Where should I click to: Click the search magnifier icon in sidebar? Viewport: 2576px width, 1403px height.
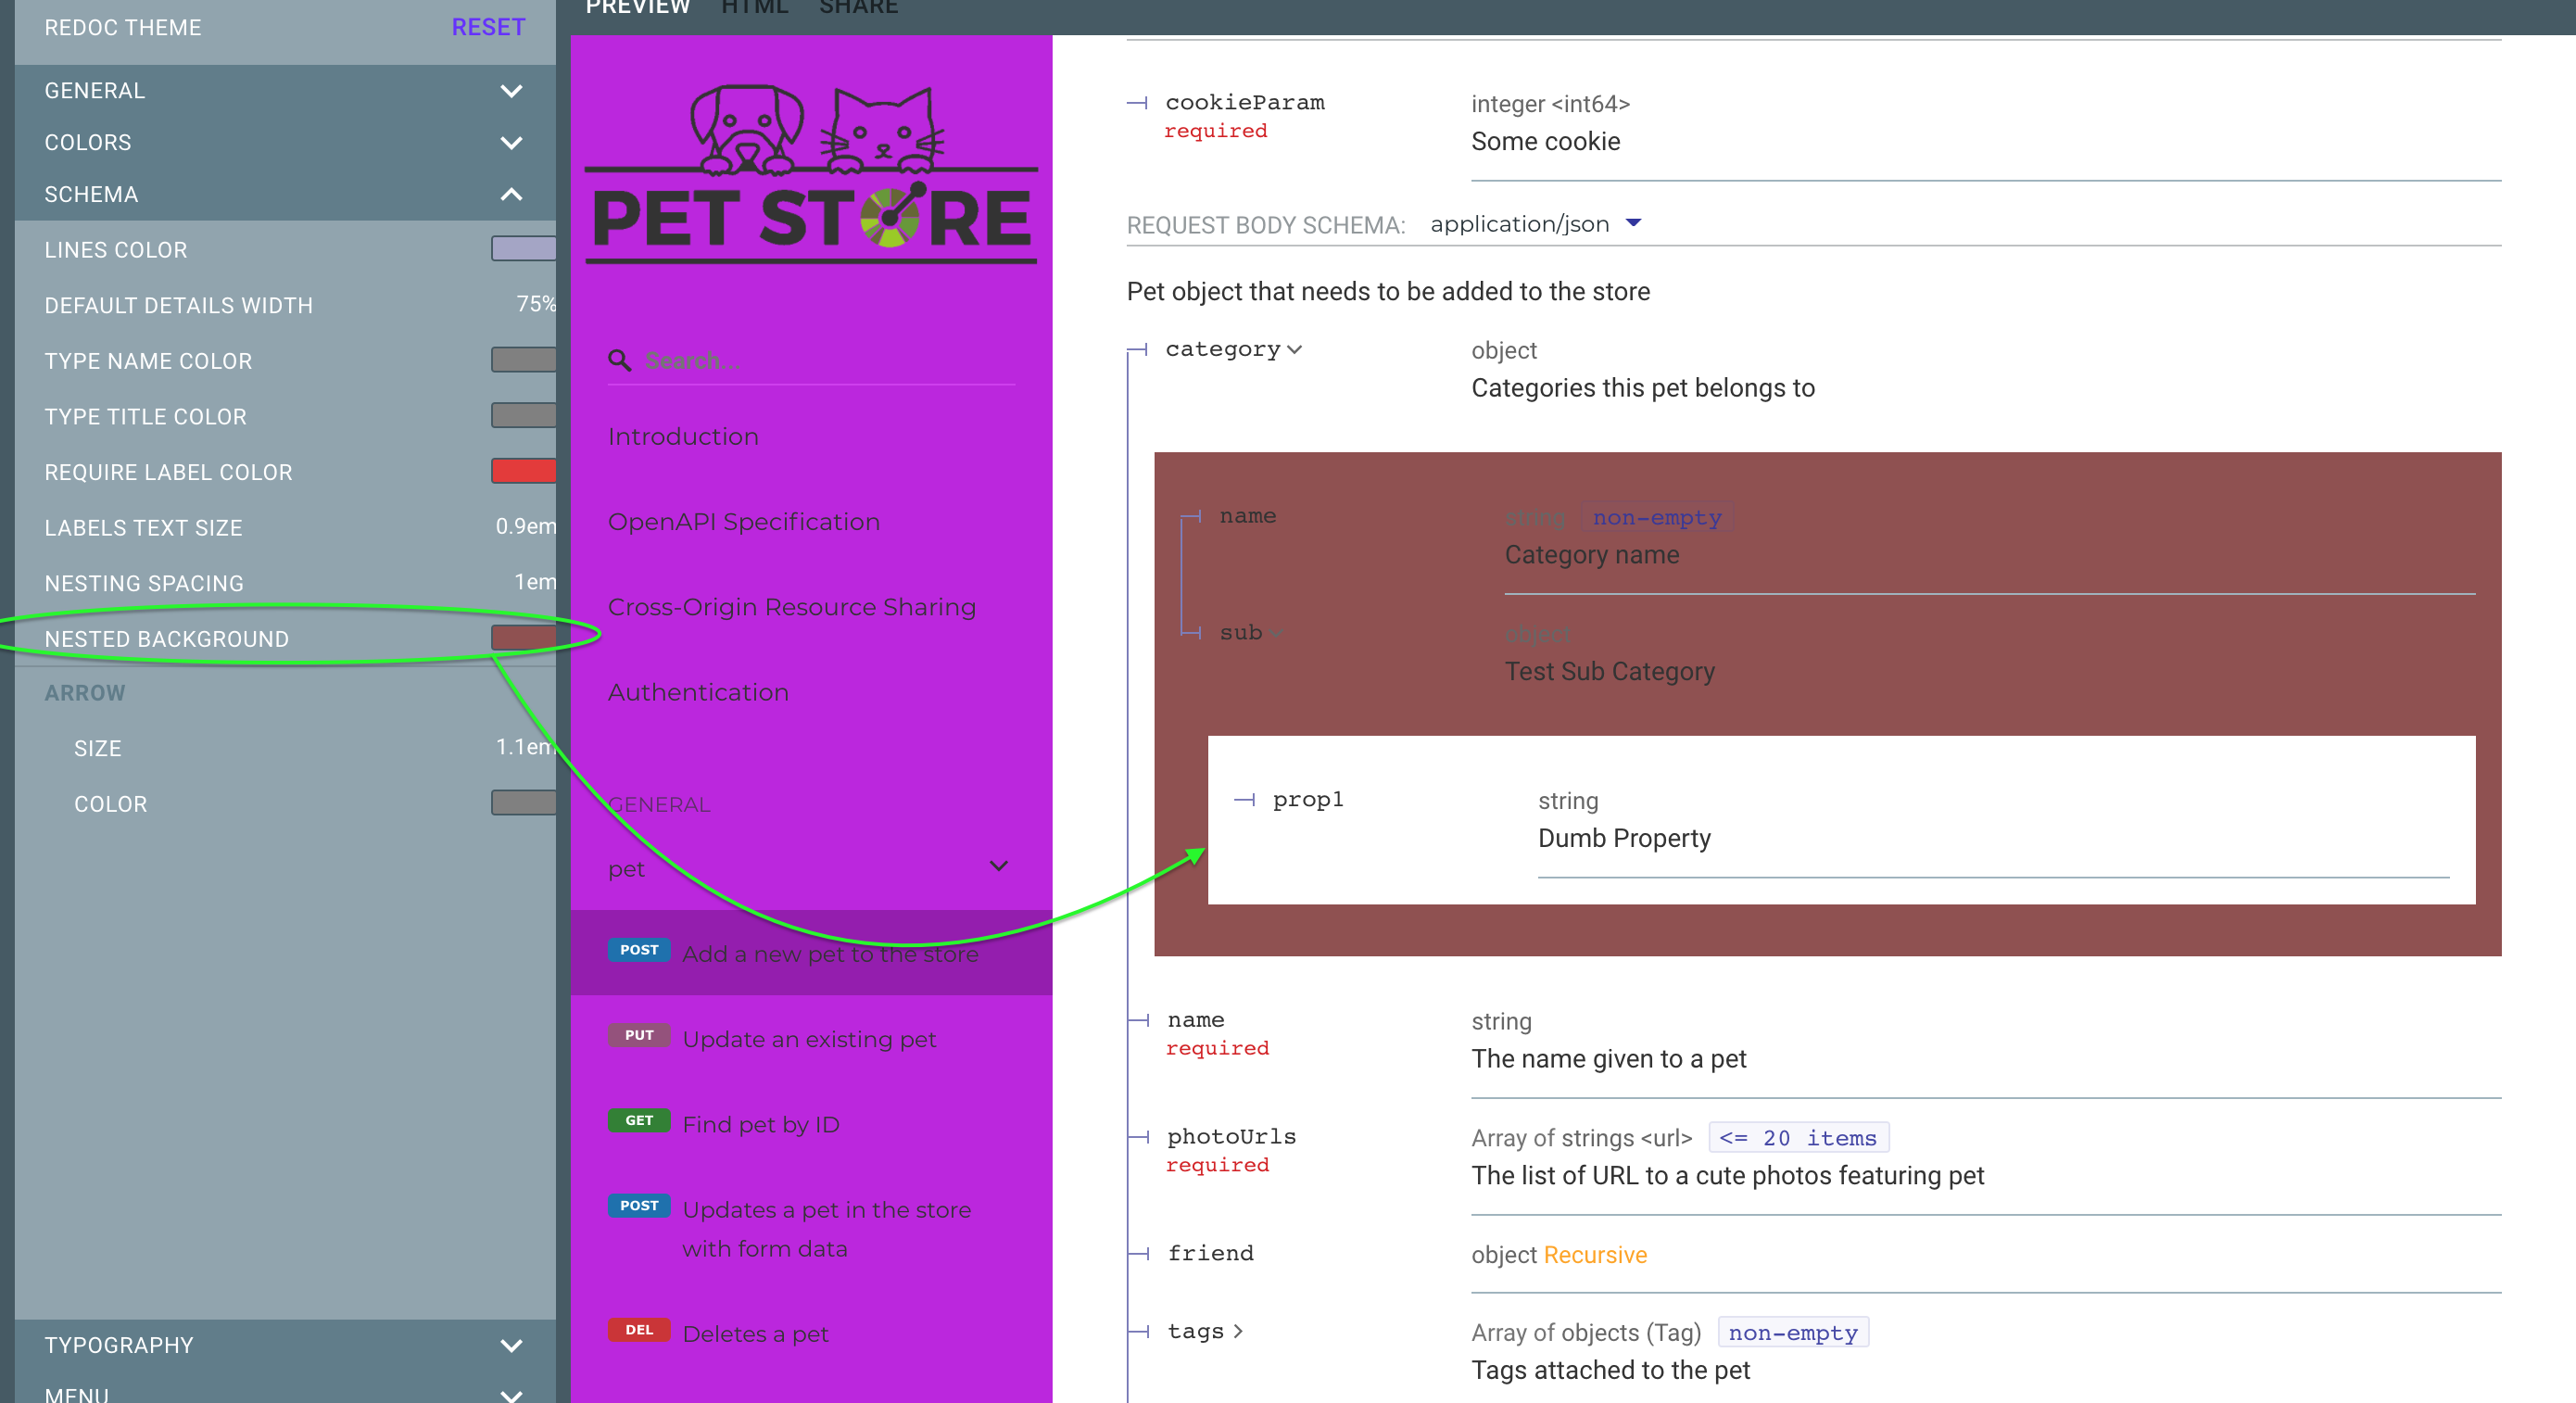(620, 360)
